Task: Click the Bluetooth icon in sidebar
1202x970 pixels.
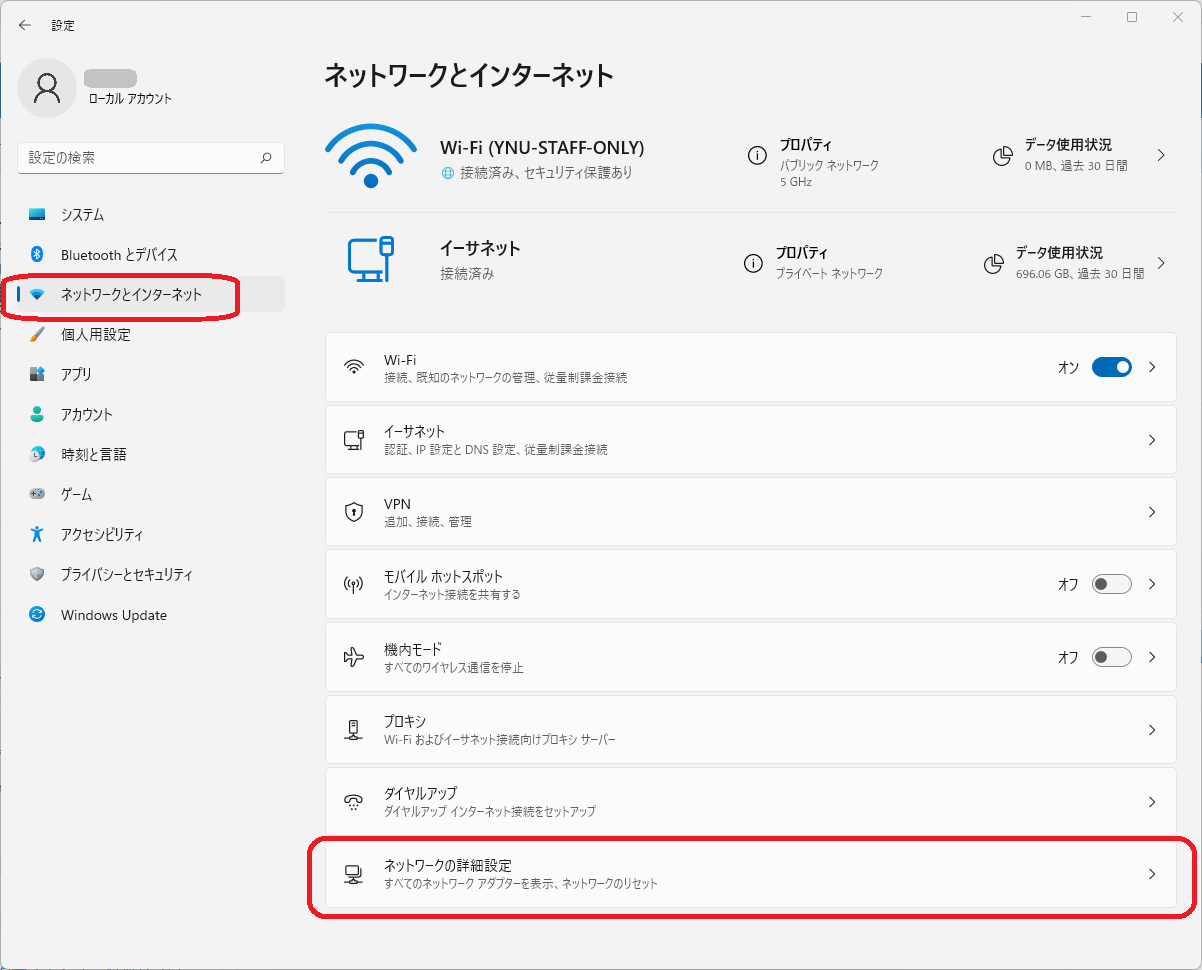Action: pos(37,255)
